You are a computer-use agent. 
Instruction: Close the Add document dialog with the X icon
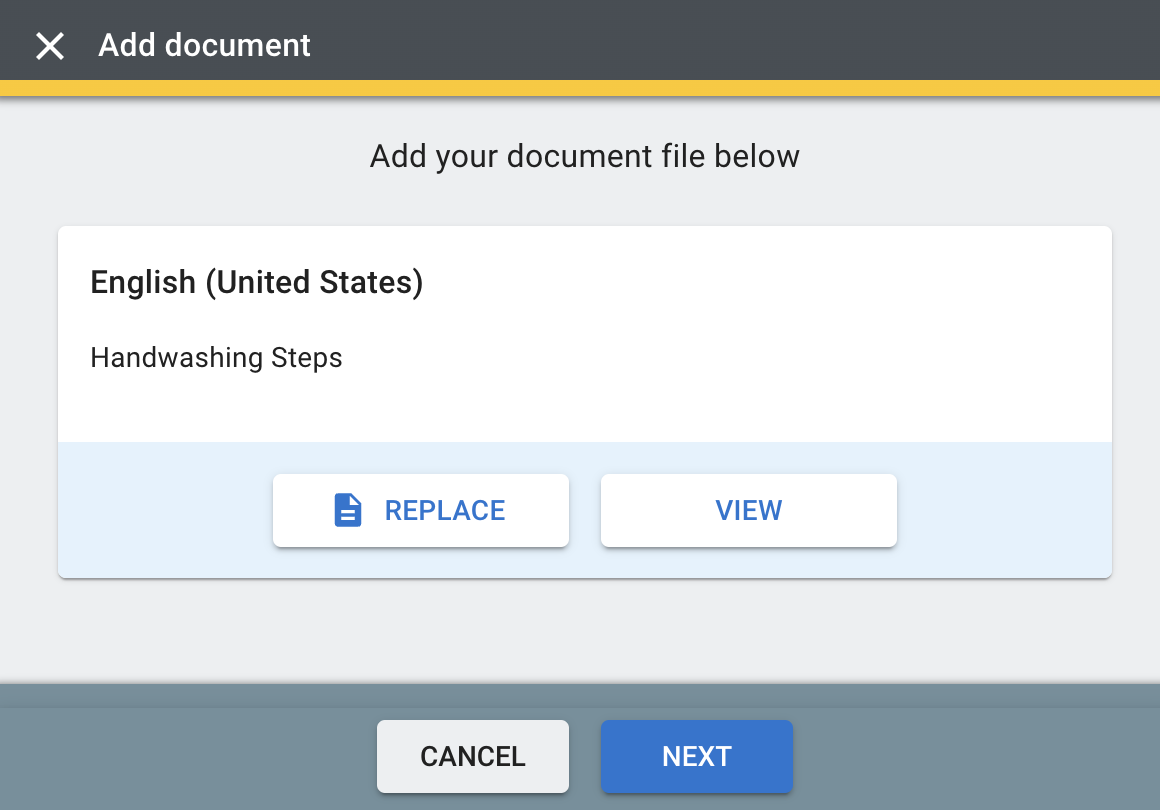click(50, 46)
